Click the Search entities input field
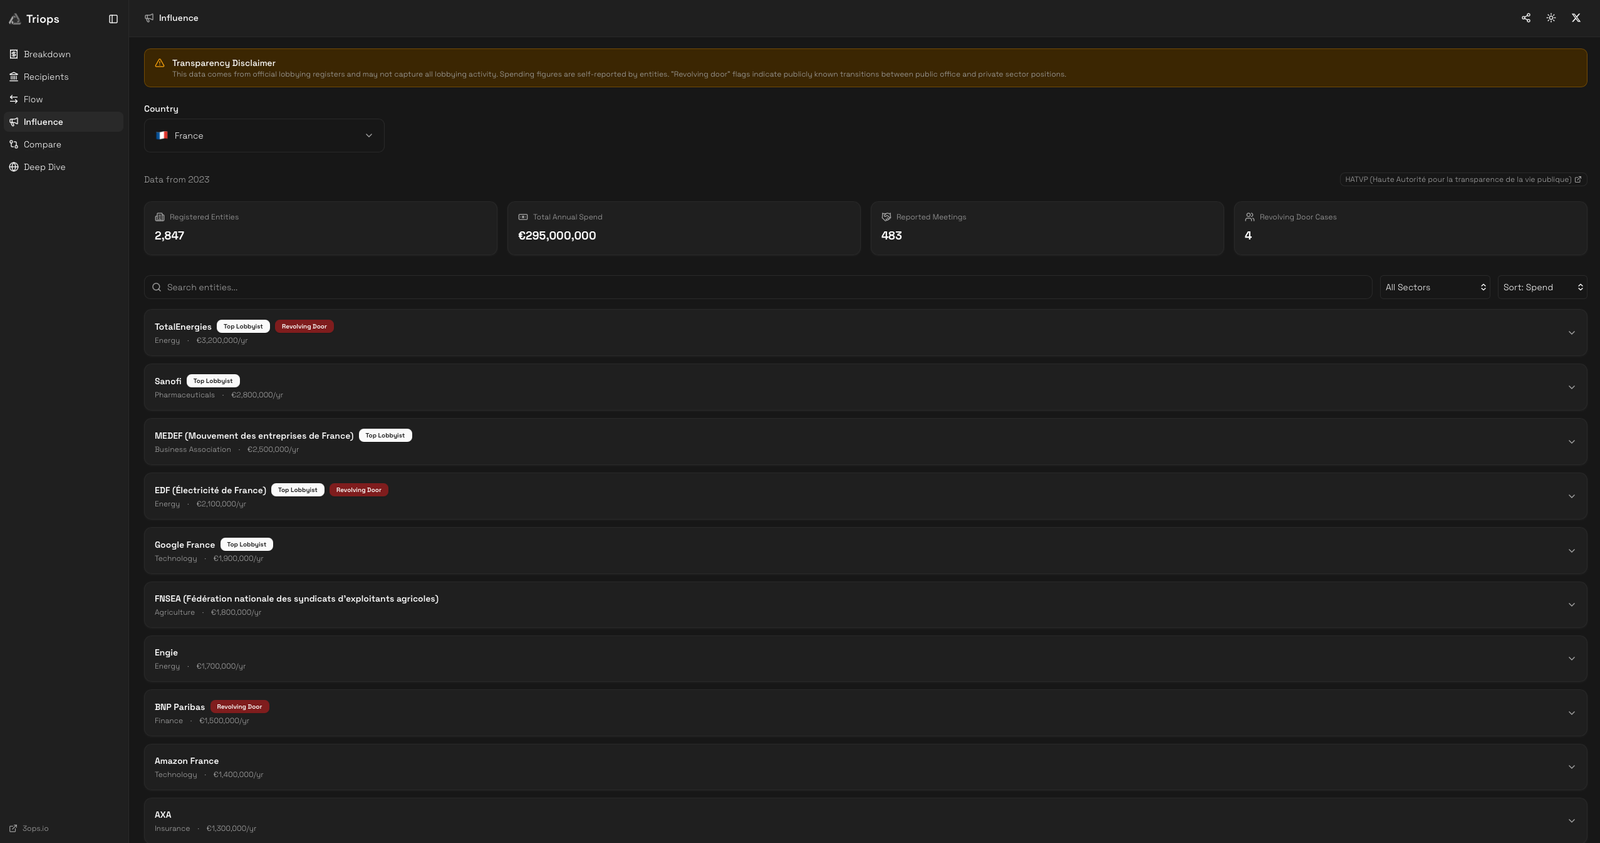The width and height of the screenshot is (1600, 843). (x=760, y=287)
